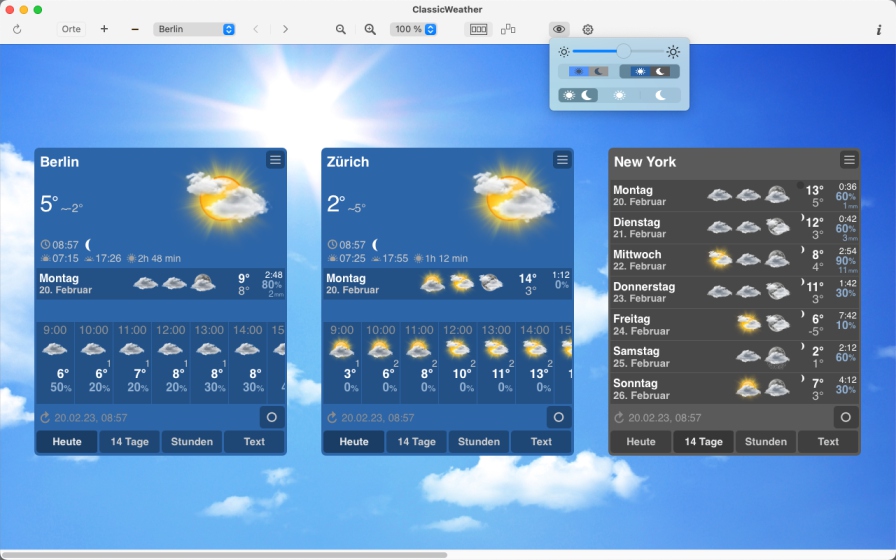Switch the Berlin card to the Heute tab

[67, 442]
